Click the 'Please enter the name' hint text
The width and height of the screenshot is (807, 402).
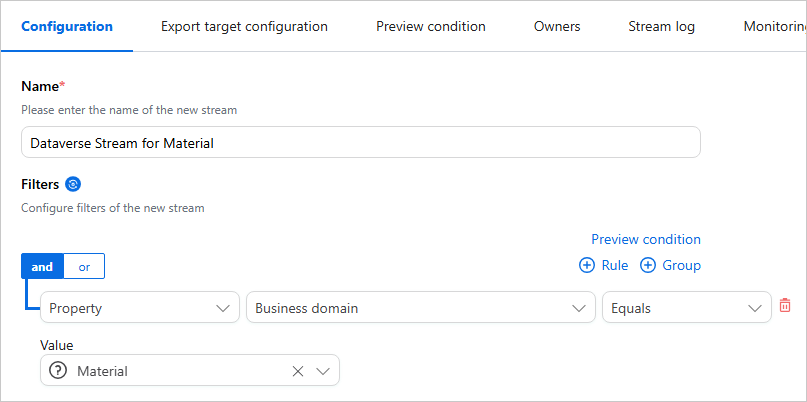click(x=129, y=110)
